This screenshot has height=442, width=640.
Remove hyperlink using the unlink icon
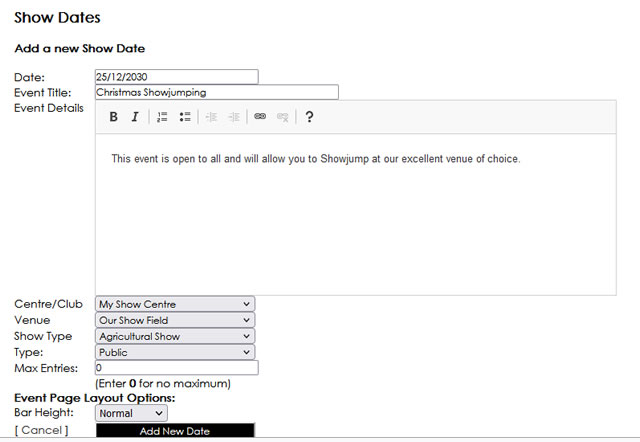pos(282,117)
